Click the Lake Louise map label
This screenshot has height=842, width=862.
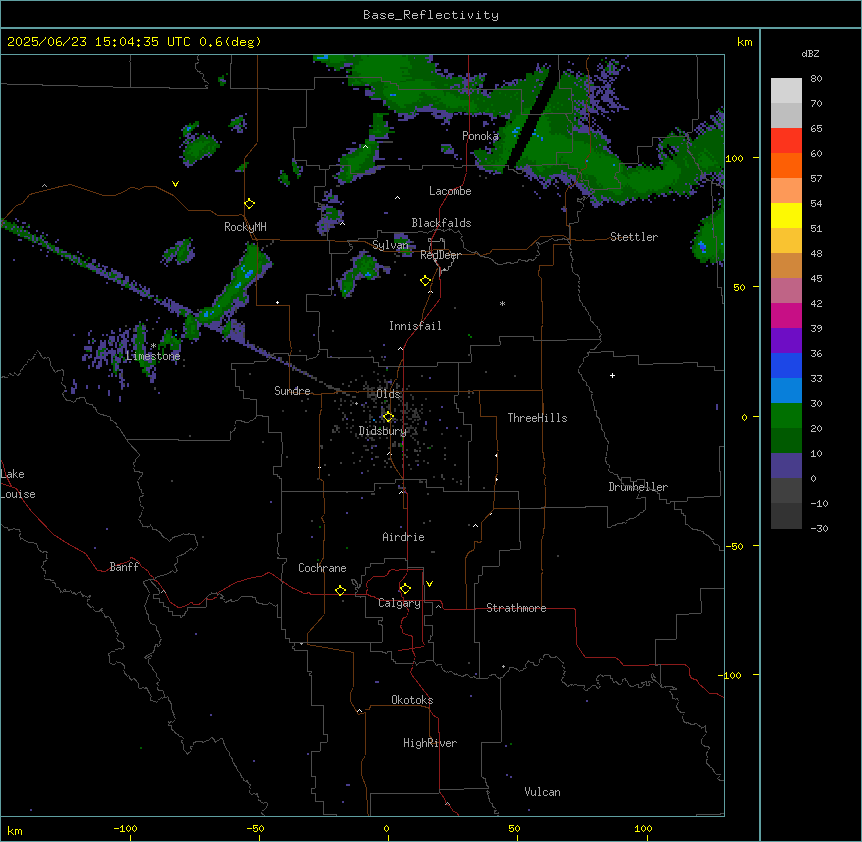(18, 484)
